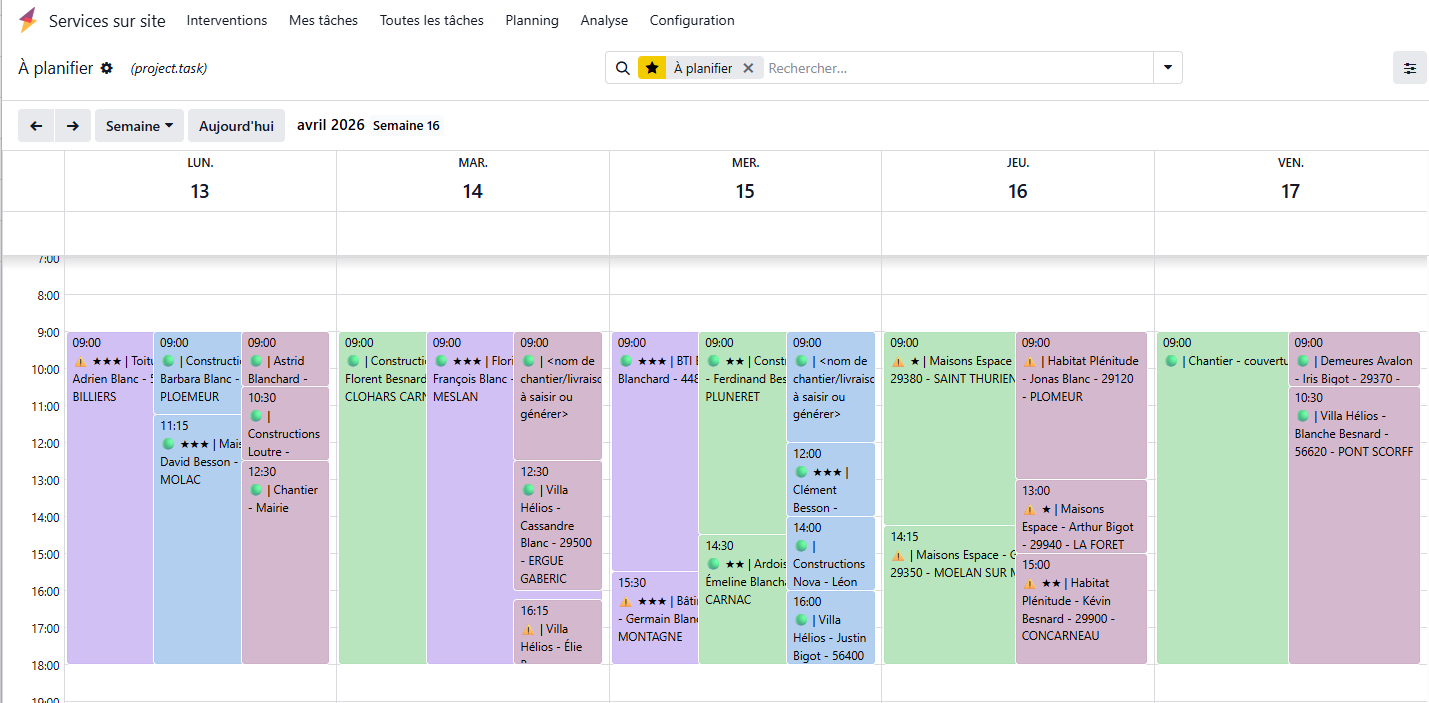The image size is (1429, 703).
Task: Toggle the side panel settings sliders icon
Action: [x=1409, y=68]
